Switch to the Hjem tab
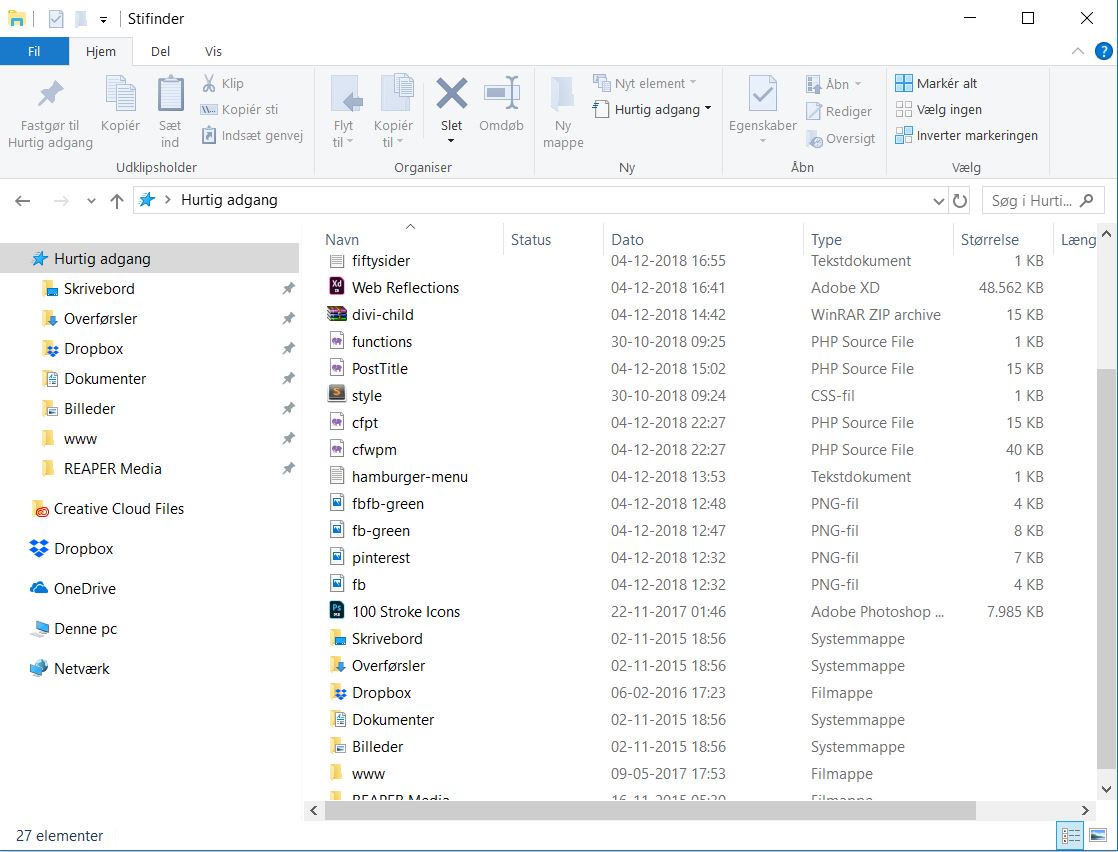This screenshot has width=1118, height=852. (x=101, y=51)
